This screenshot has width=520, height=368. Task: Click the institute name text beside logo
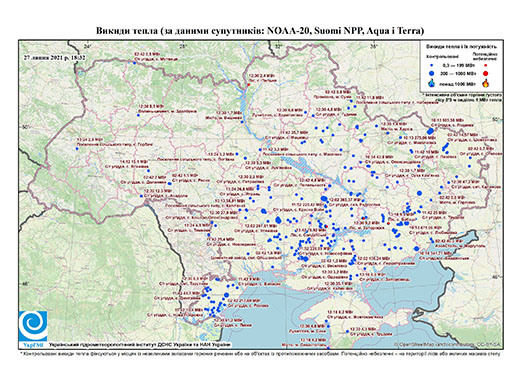coord(139,345)
